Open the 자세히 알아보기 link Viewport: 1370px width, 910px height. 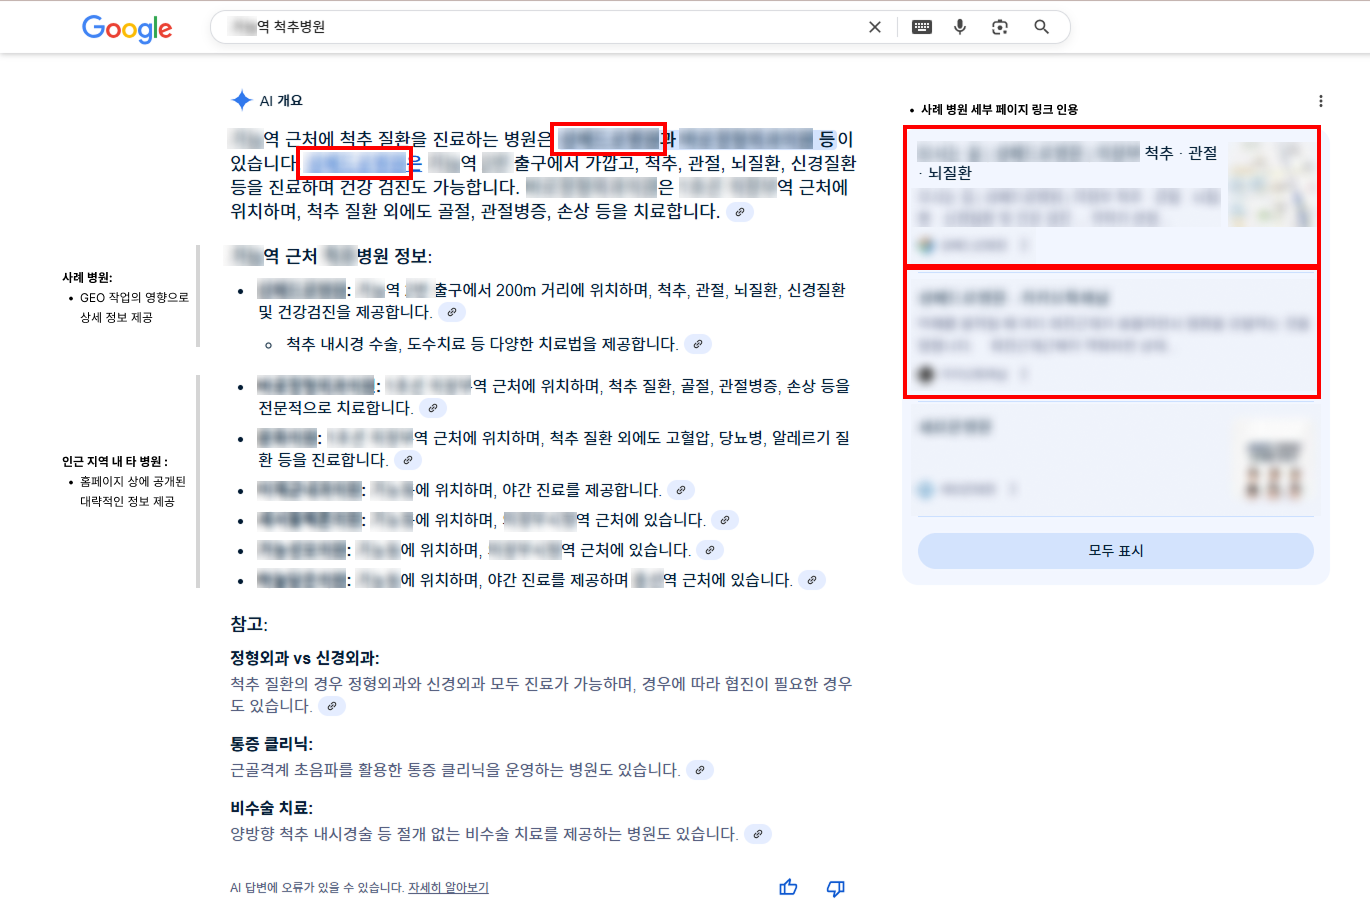[448, 887]
